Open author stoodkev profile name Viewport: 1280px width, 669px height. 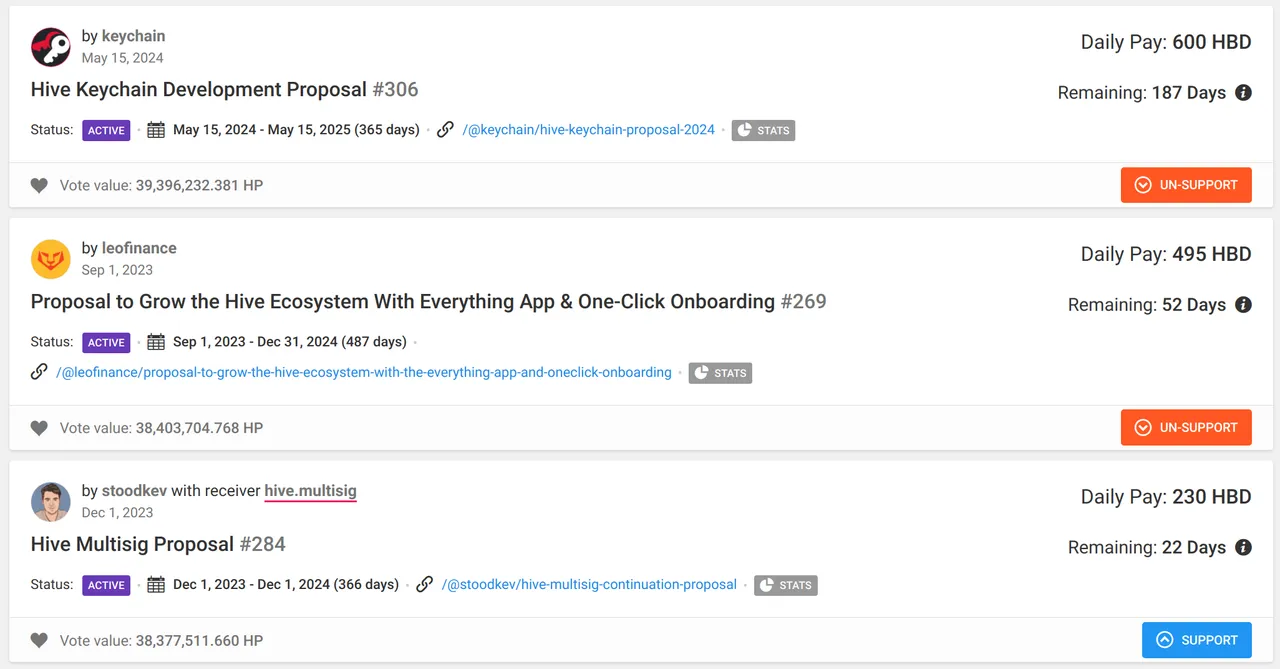click(134, 491)
